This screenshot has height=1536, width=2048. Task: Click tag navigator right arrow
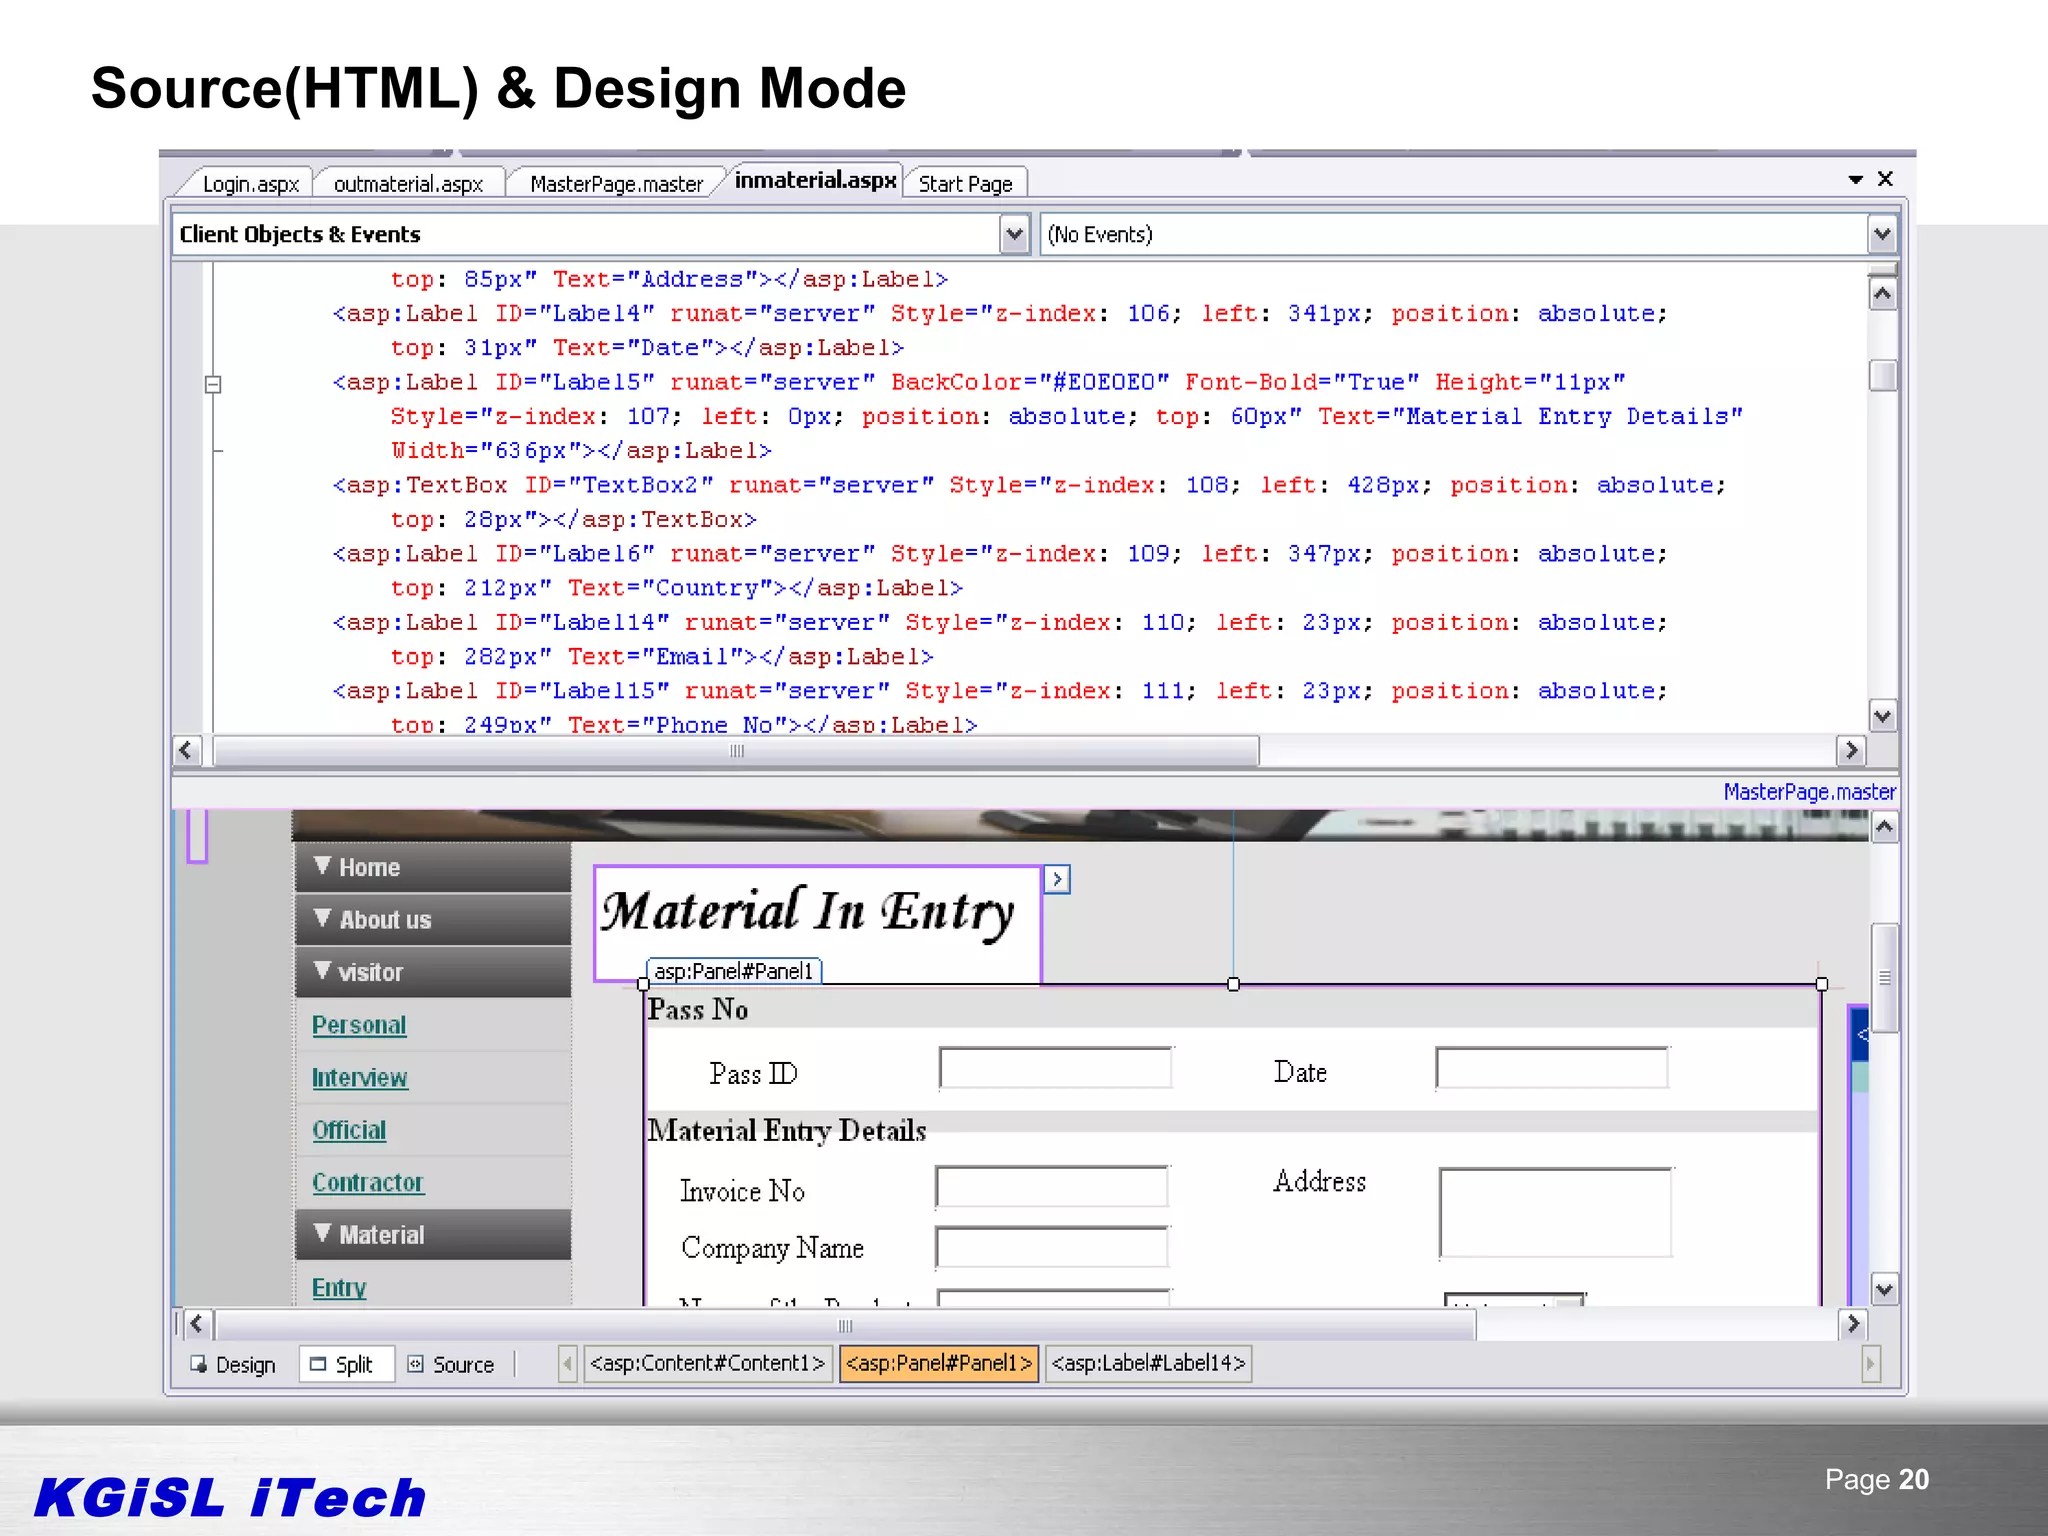pos(1870,1364)
